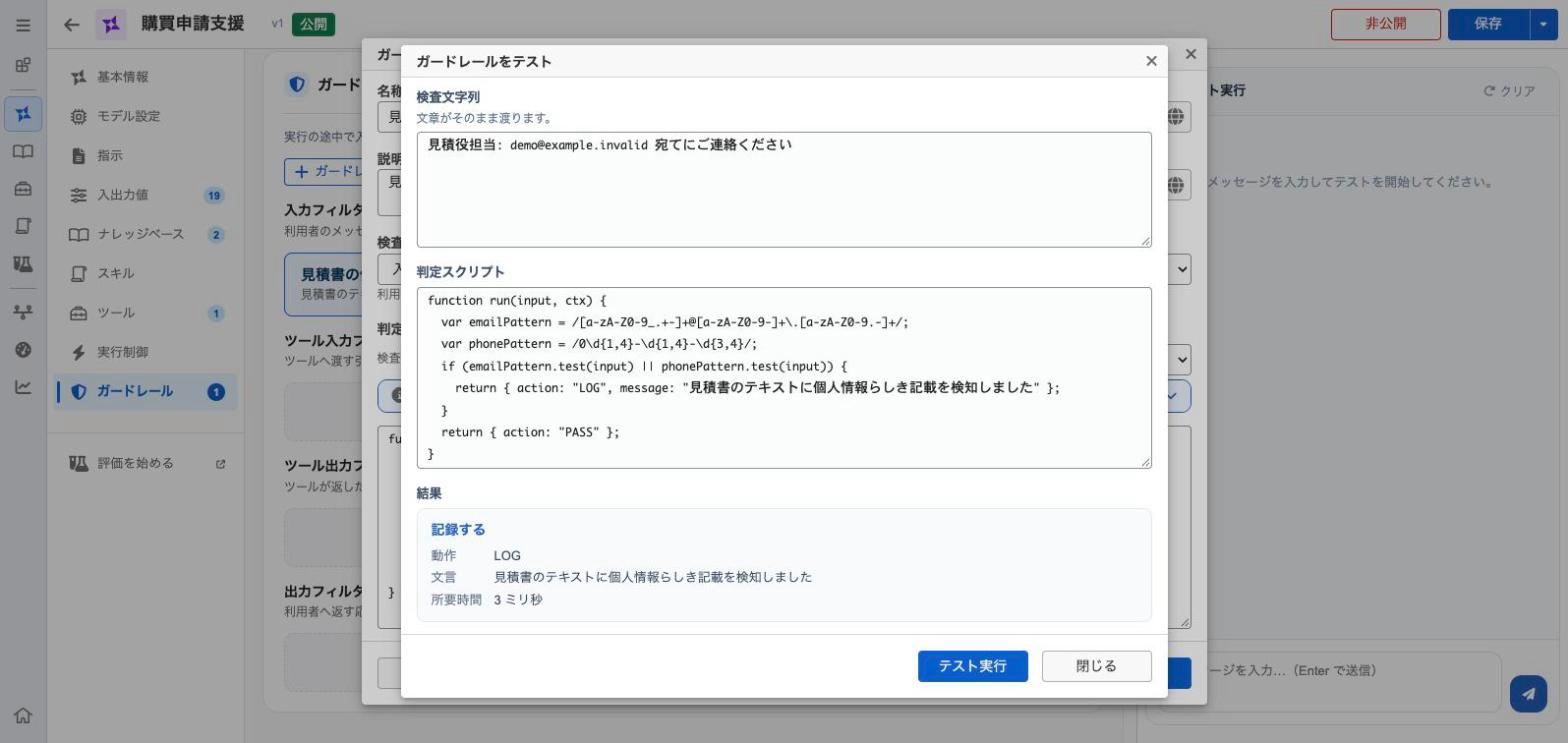Open the globe icon in left rail

coord(23,349)
